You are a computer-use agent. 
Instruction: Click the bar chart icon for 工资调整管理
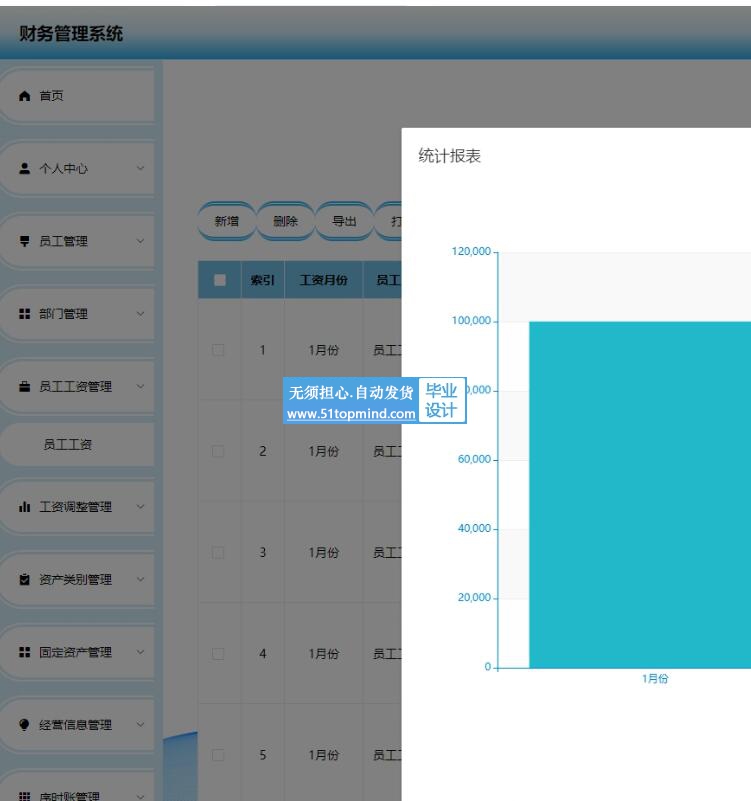pyautogui.click(x=25, y=507)
